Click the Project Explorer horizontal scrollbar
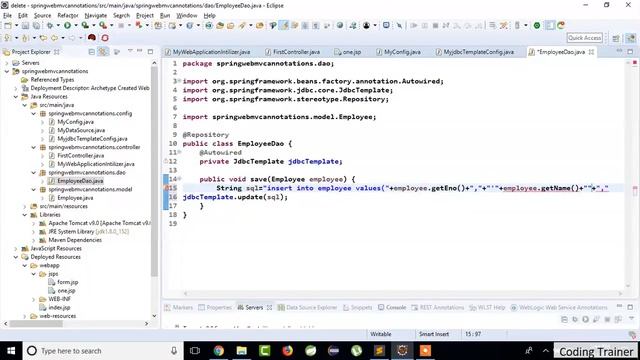 pos(37,324)
